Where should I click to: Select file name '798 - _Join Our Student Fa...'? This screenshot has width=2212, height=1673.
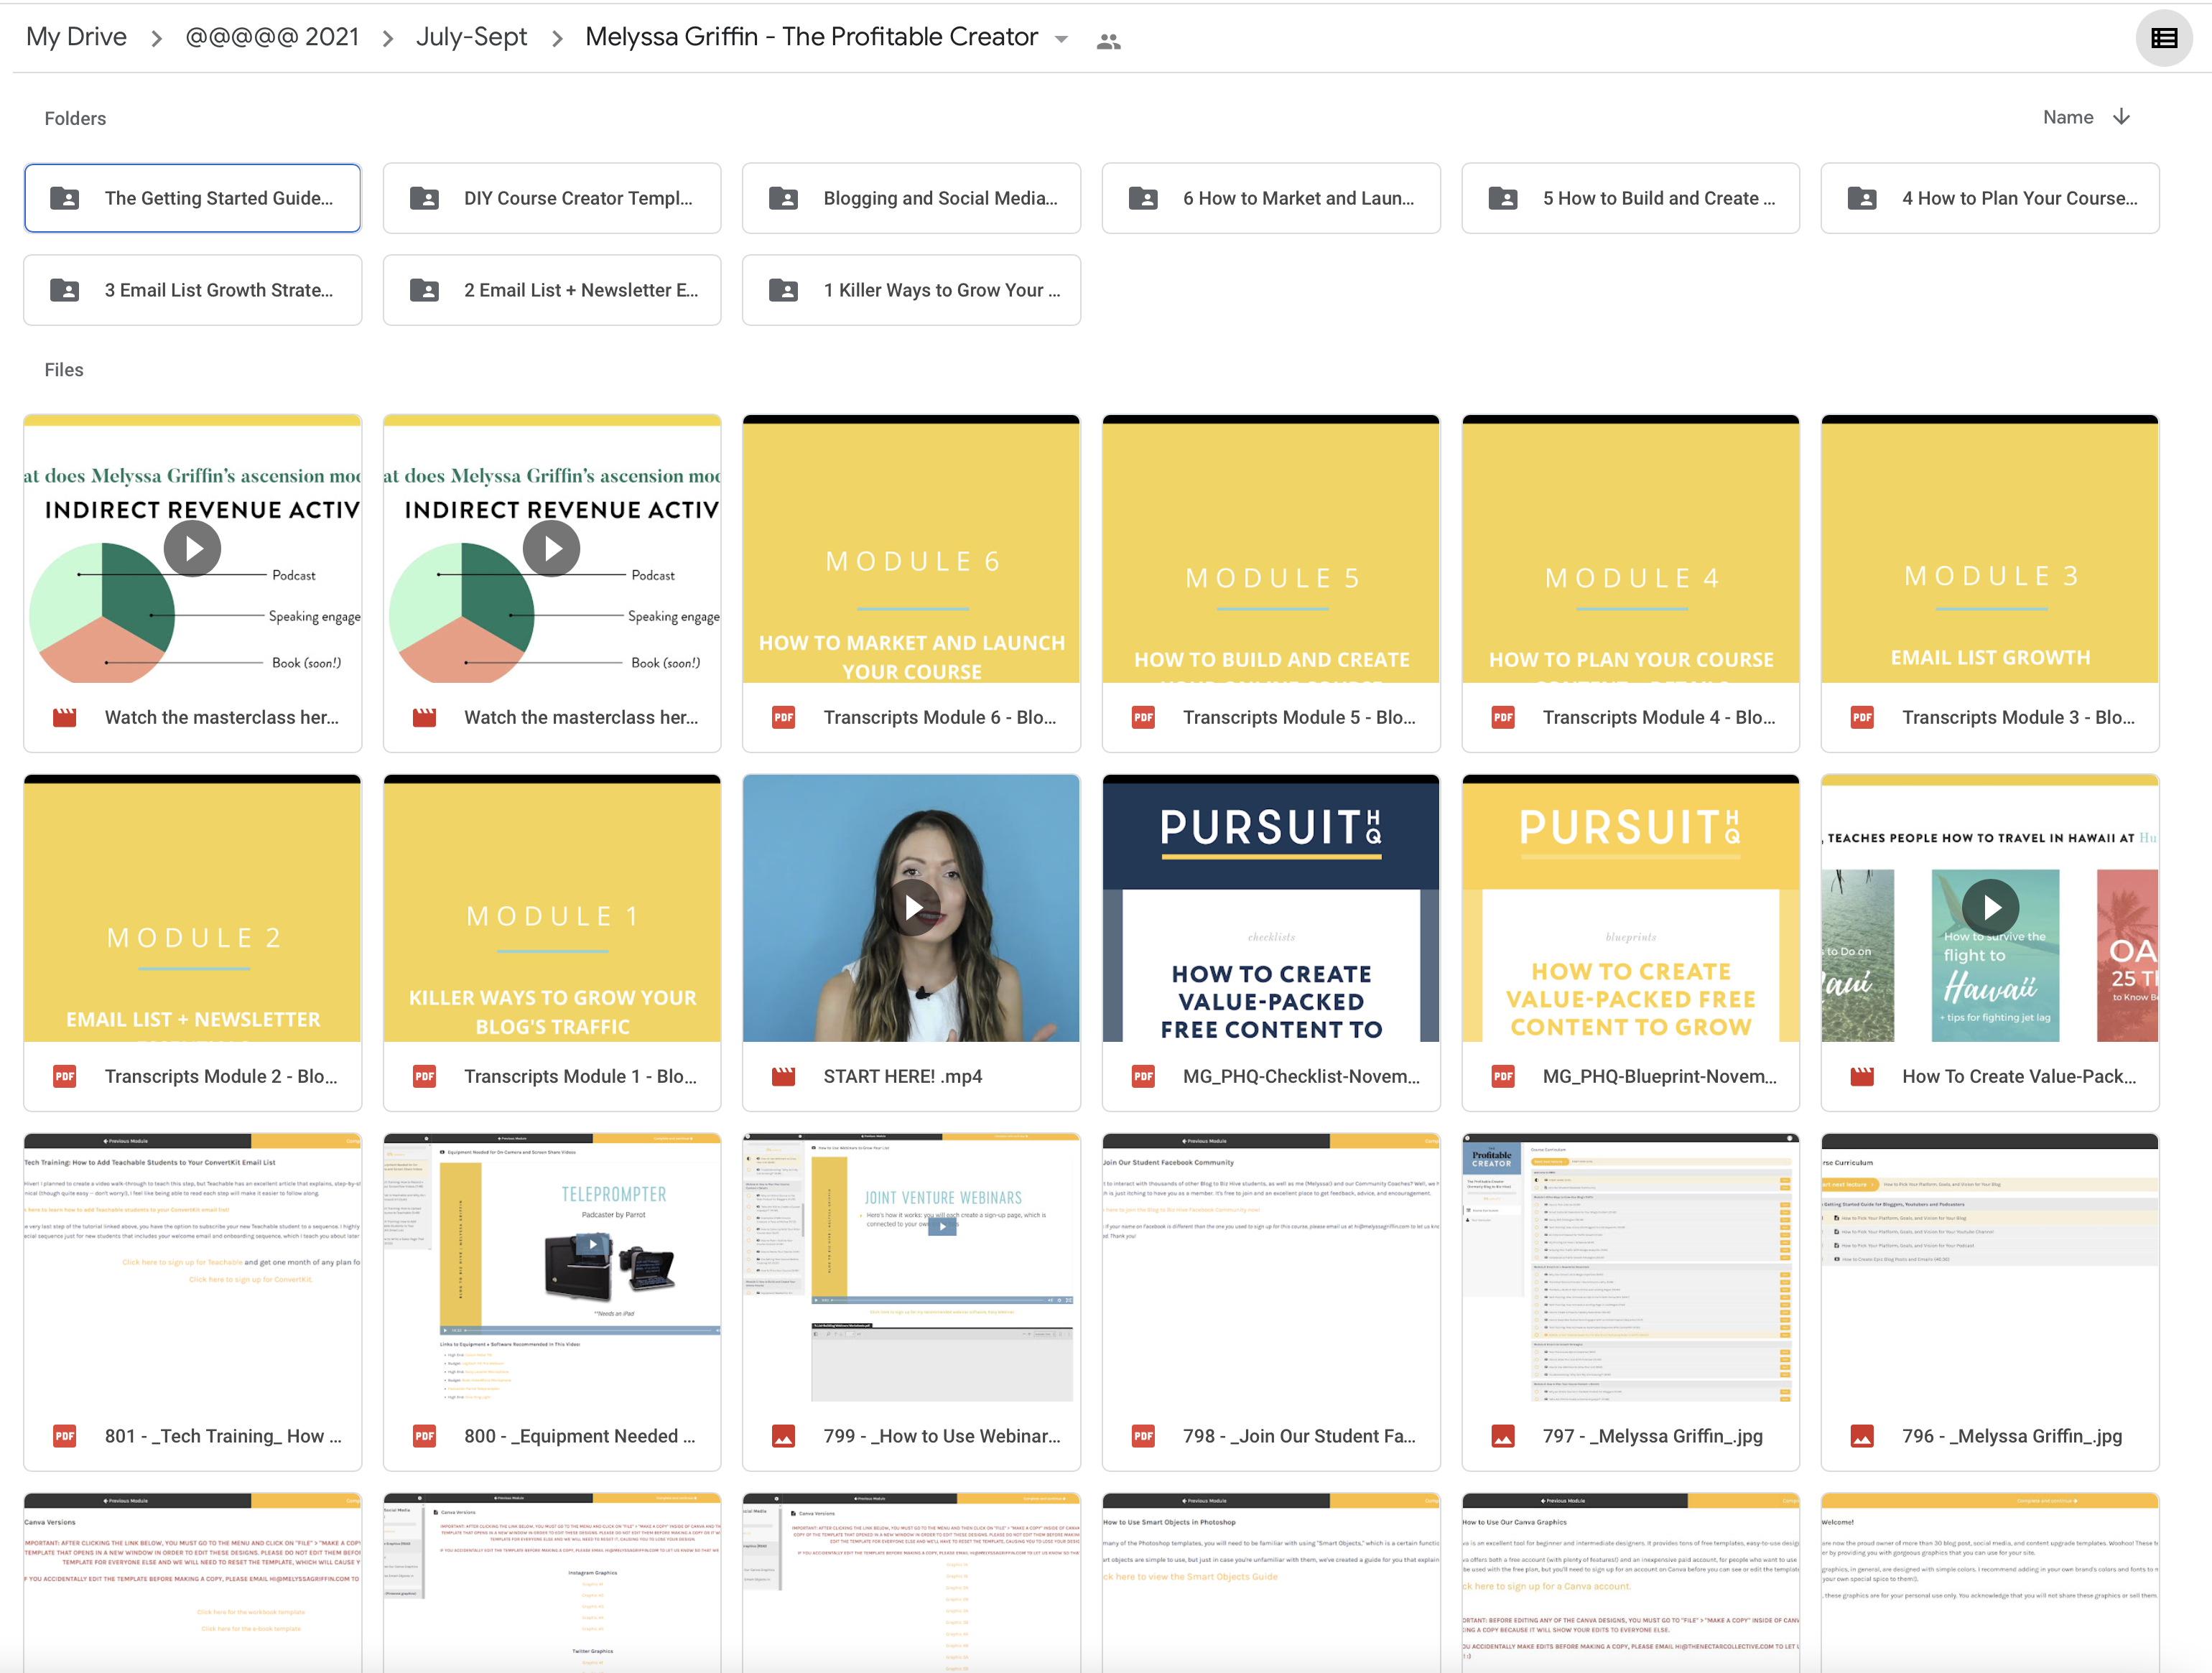(x=1299, y=1436)
